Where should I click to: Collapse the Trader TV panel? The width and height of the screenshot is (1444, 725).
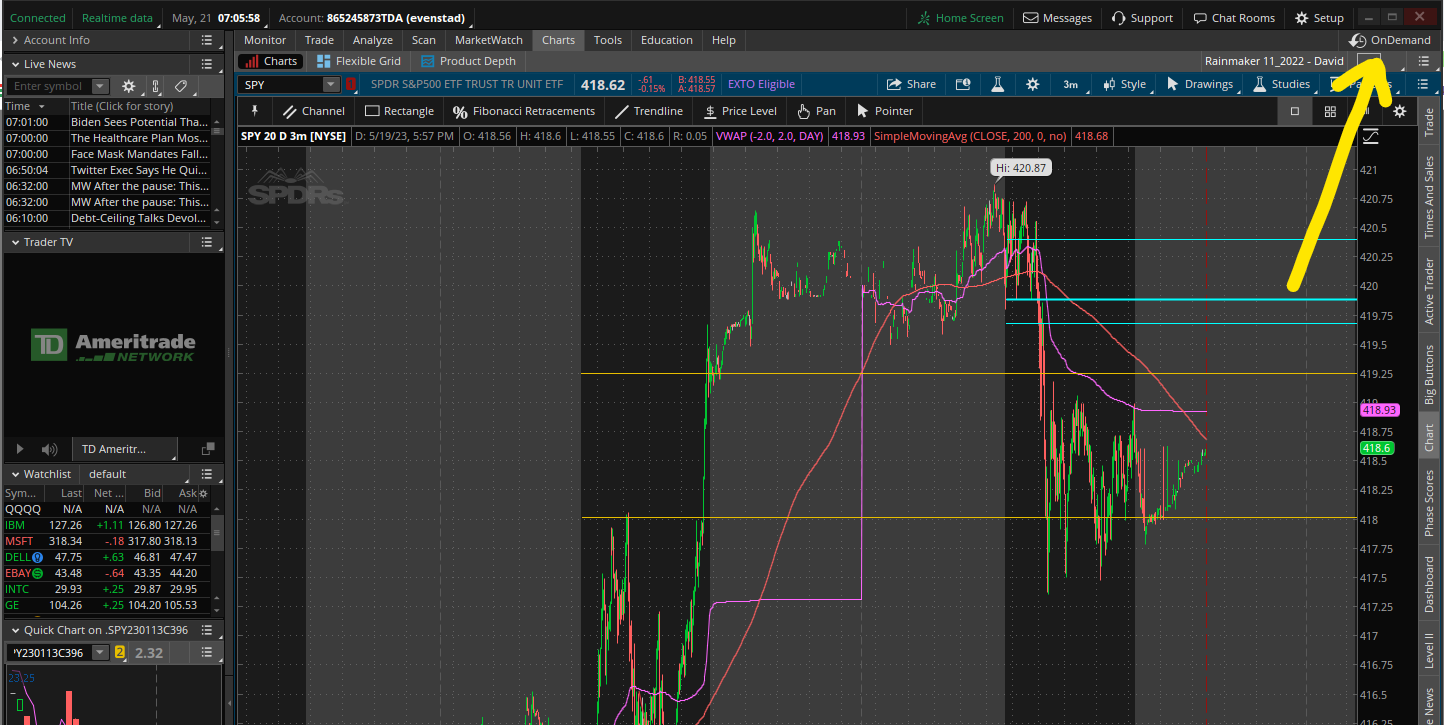pos(14,242)
